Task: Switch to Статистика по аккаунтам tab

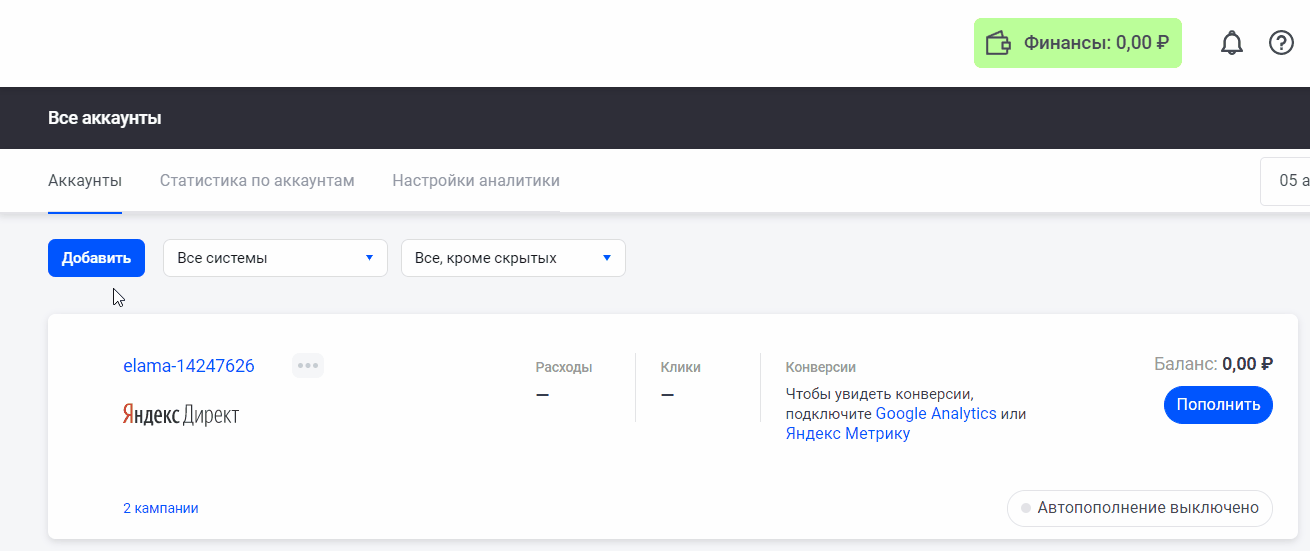Action: [x=257, y=181]
